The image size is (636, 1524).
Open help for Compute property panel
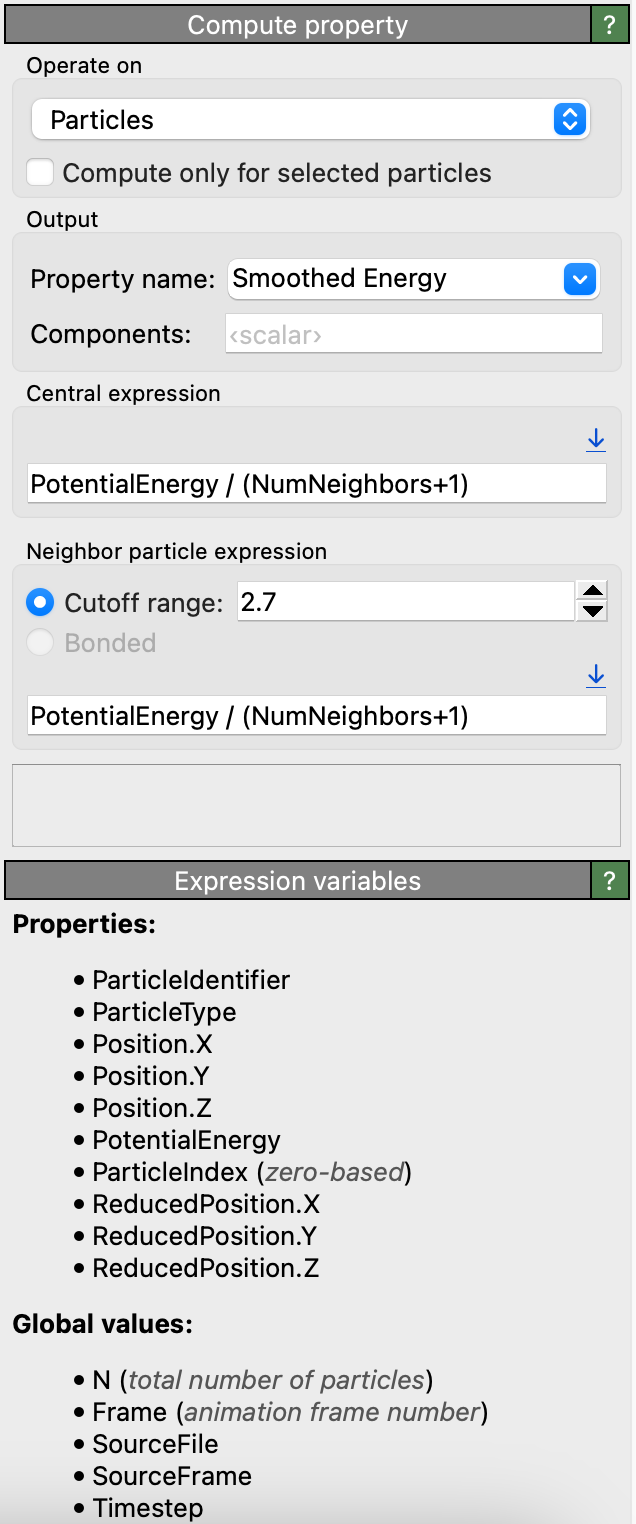coord(609,26)
